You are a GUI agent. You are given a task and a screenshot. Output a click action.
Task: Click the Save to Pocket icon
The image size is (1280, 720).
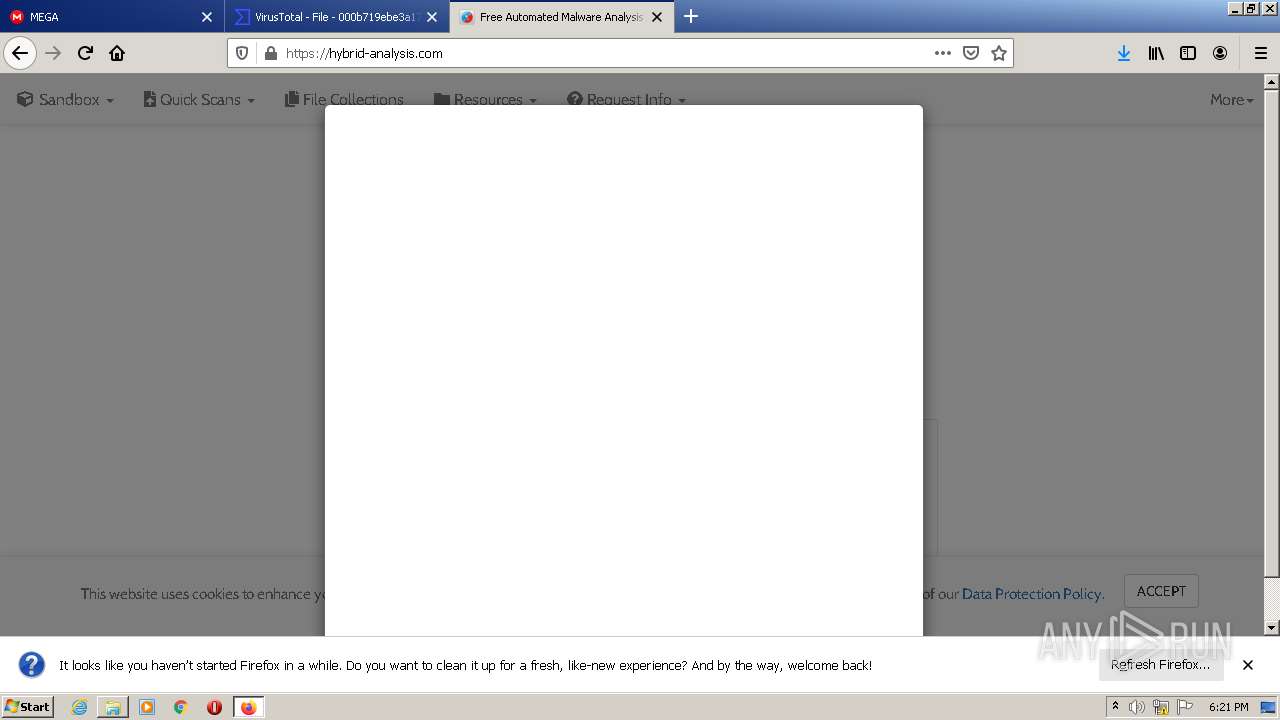pyautogui.click(x=970, y=53)
